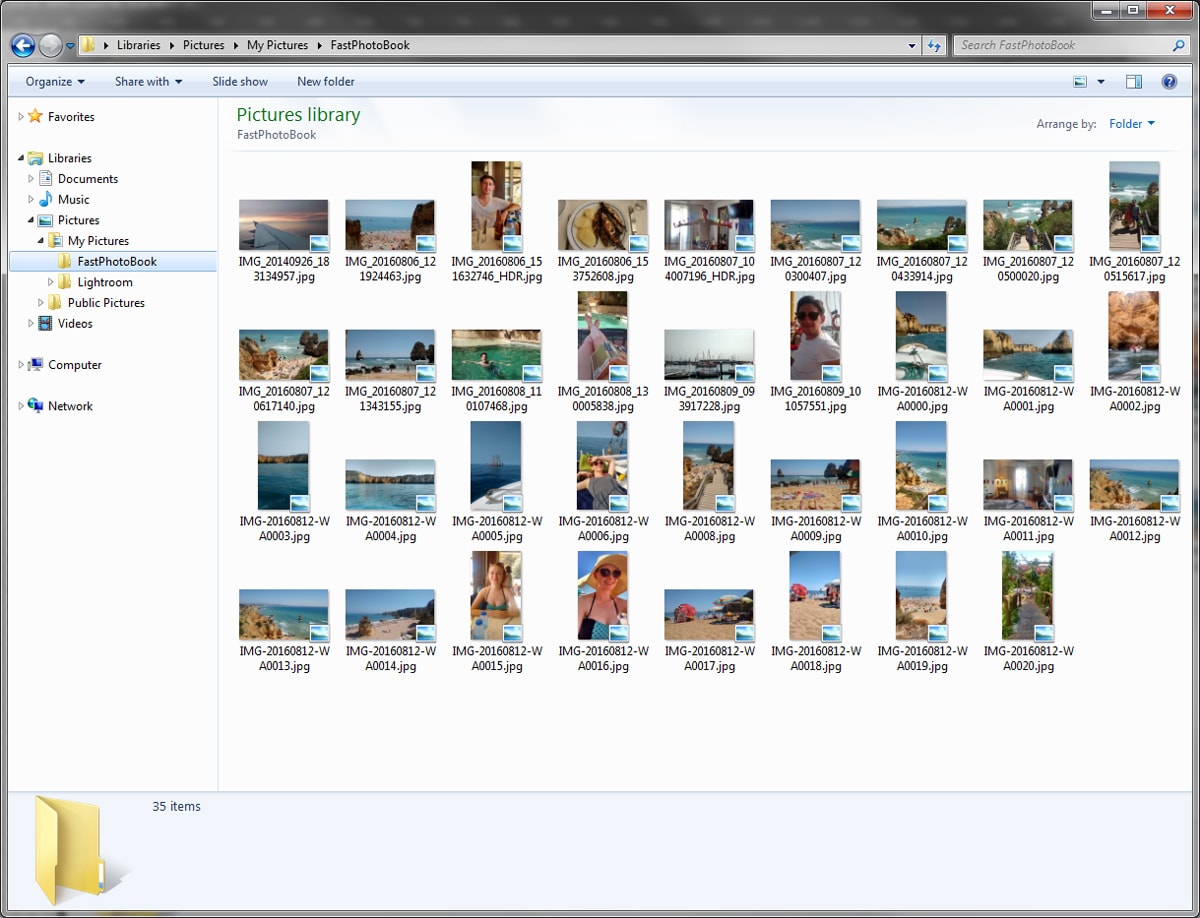The height and width of the screenshot is (918, 1200).
Task: Select thumbnail IMG_20160808_110107468.jpg
Action: click(496, 355)
